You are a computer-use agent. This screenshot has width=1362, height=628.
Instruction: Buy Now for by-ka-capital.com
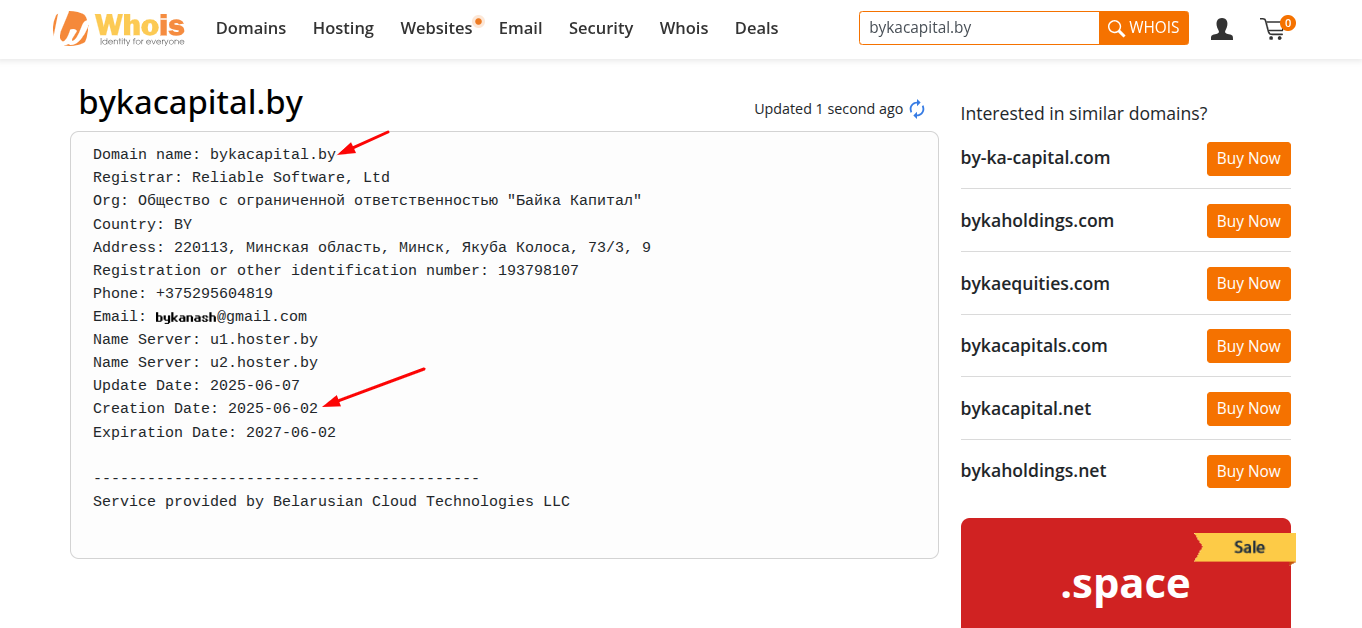point(1249,159)
